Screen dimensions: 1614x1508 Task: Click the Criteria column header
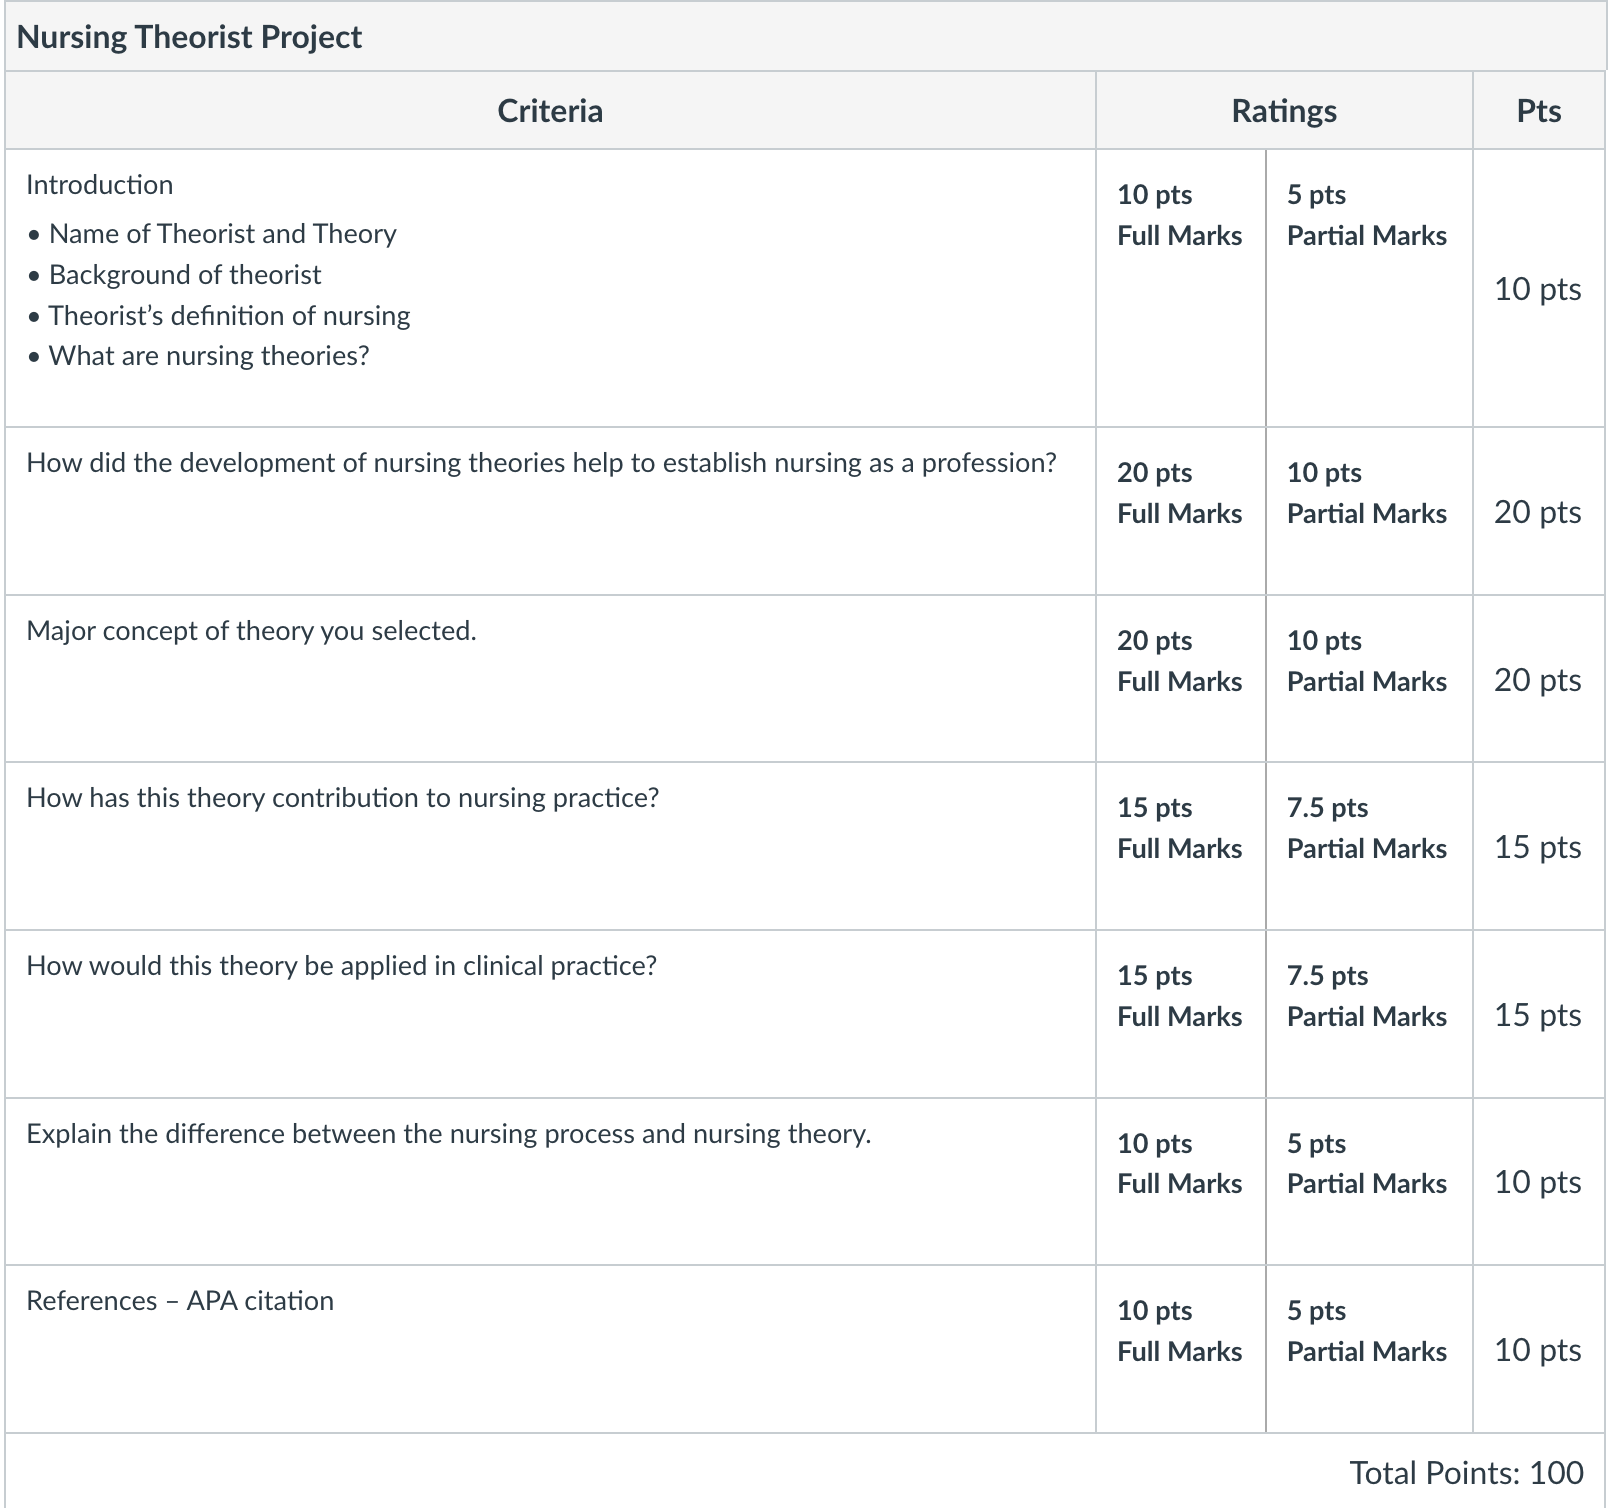point(550,111)
